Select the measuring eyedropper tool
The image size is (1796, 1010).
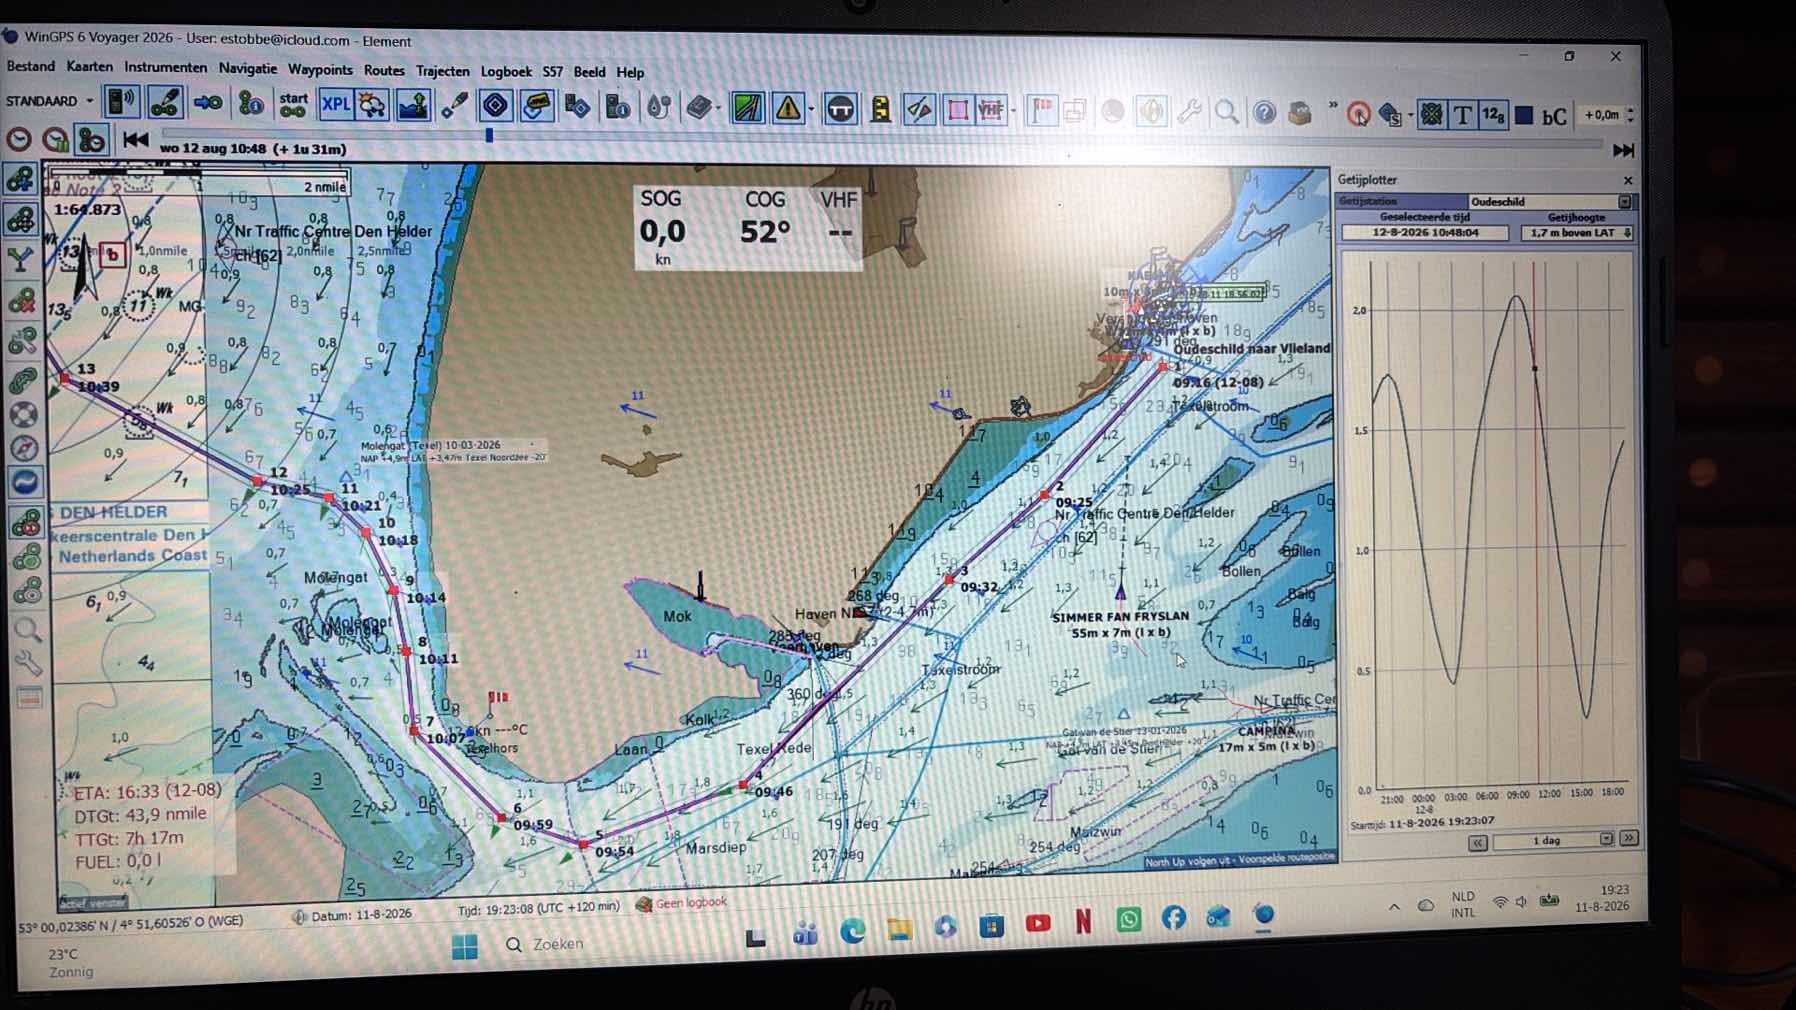[454, 105]
